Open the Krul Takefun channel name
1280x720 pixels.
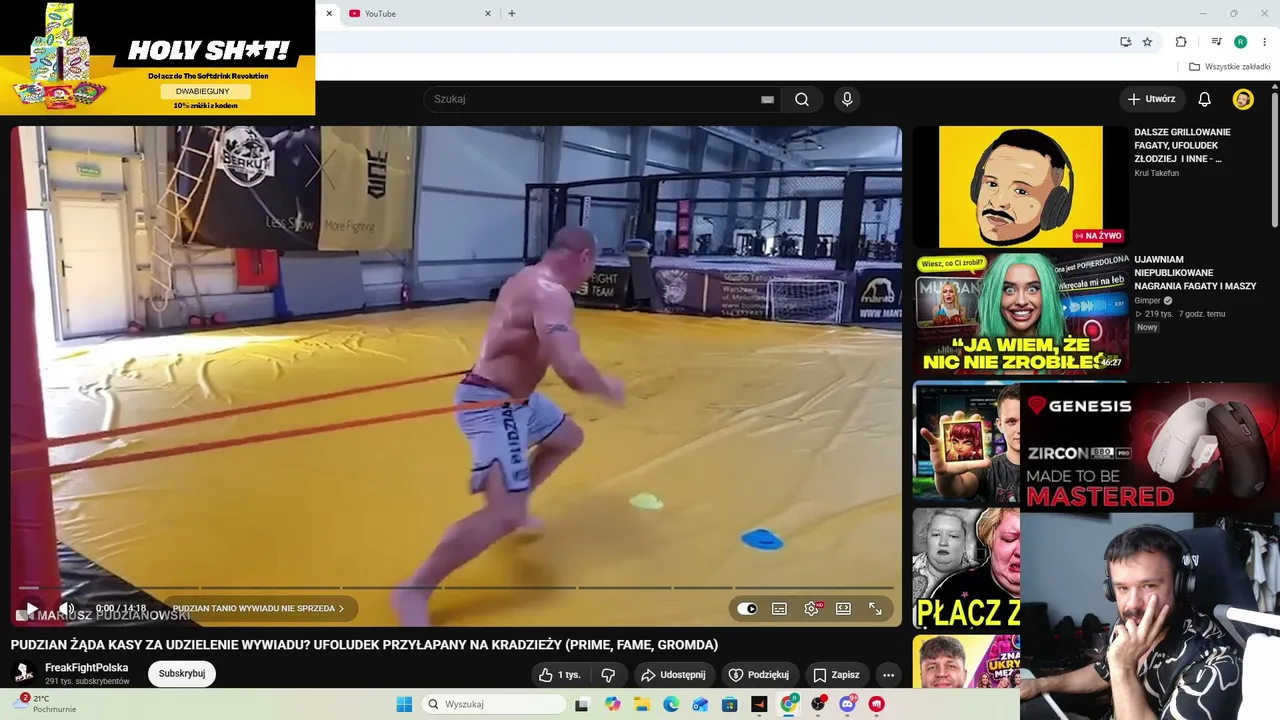point(1156,173)
